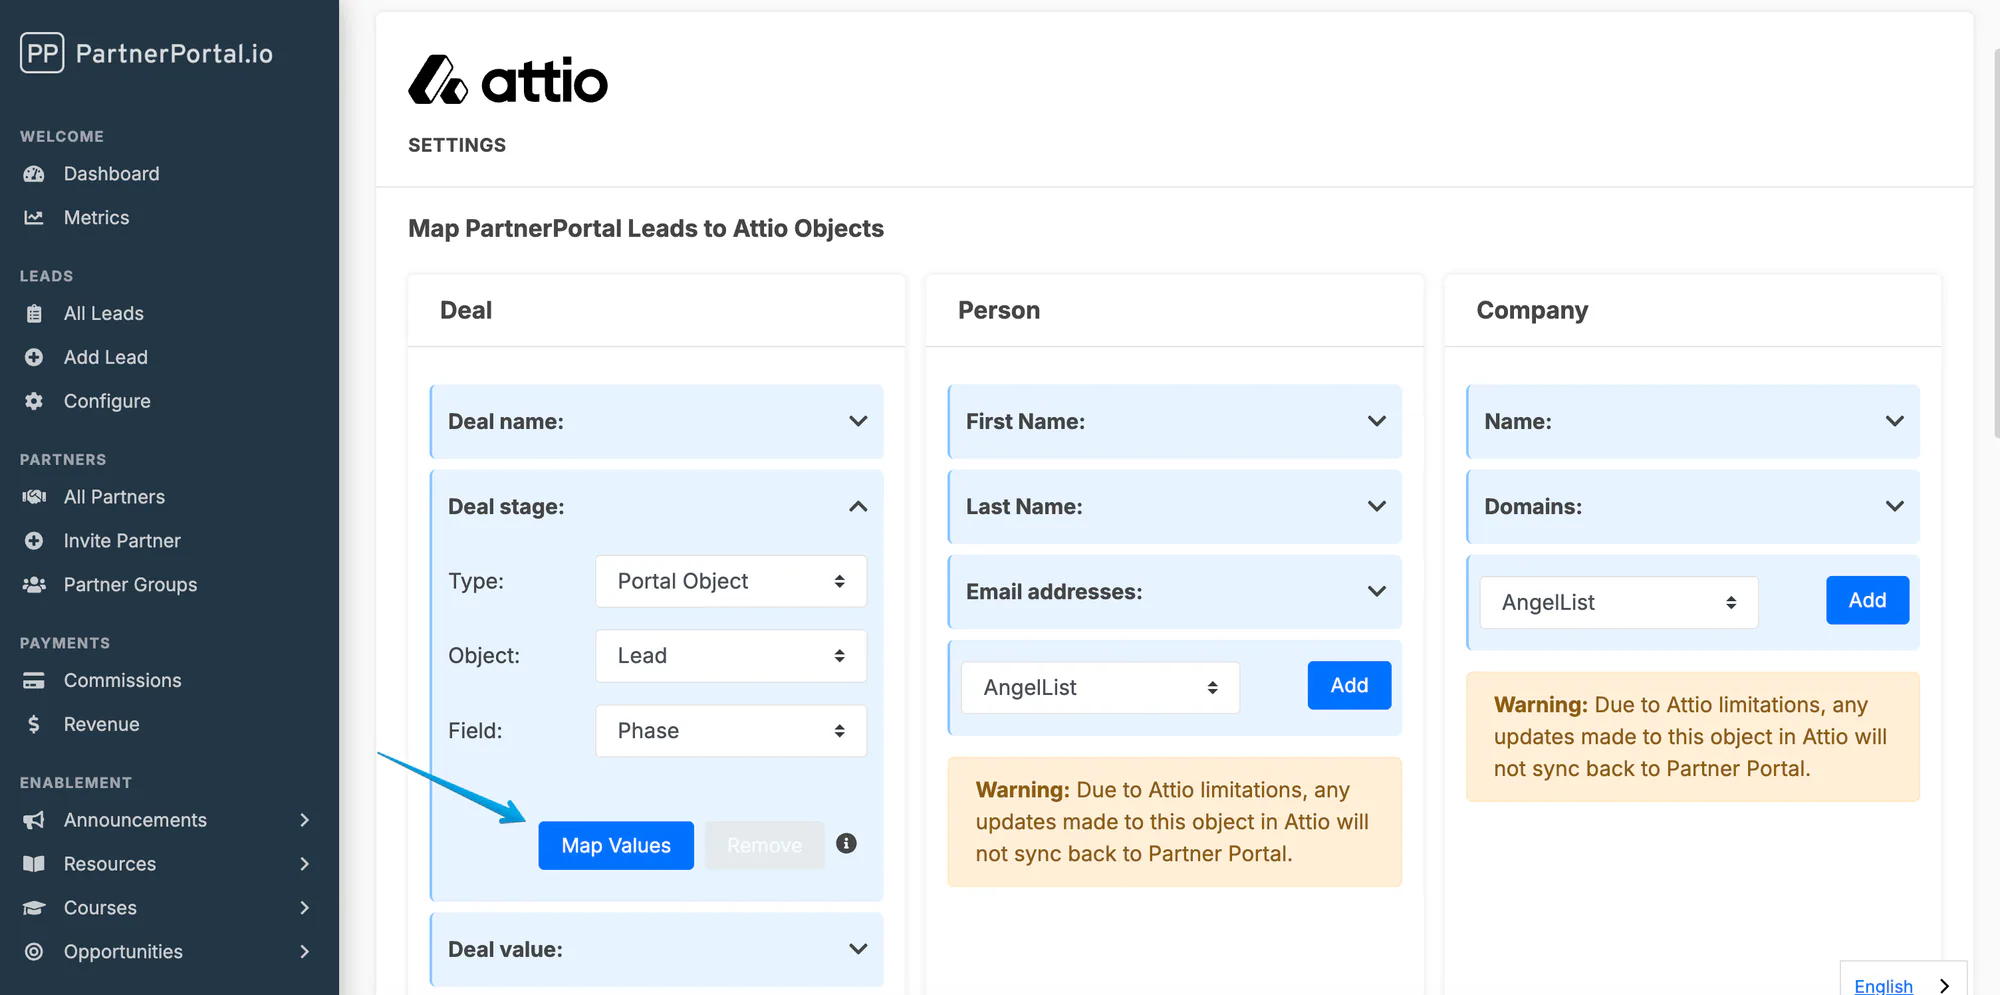Click the disabled Remove button

tap(765, 846)
